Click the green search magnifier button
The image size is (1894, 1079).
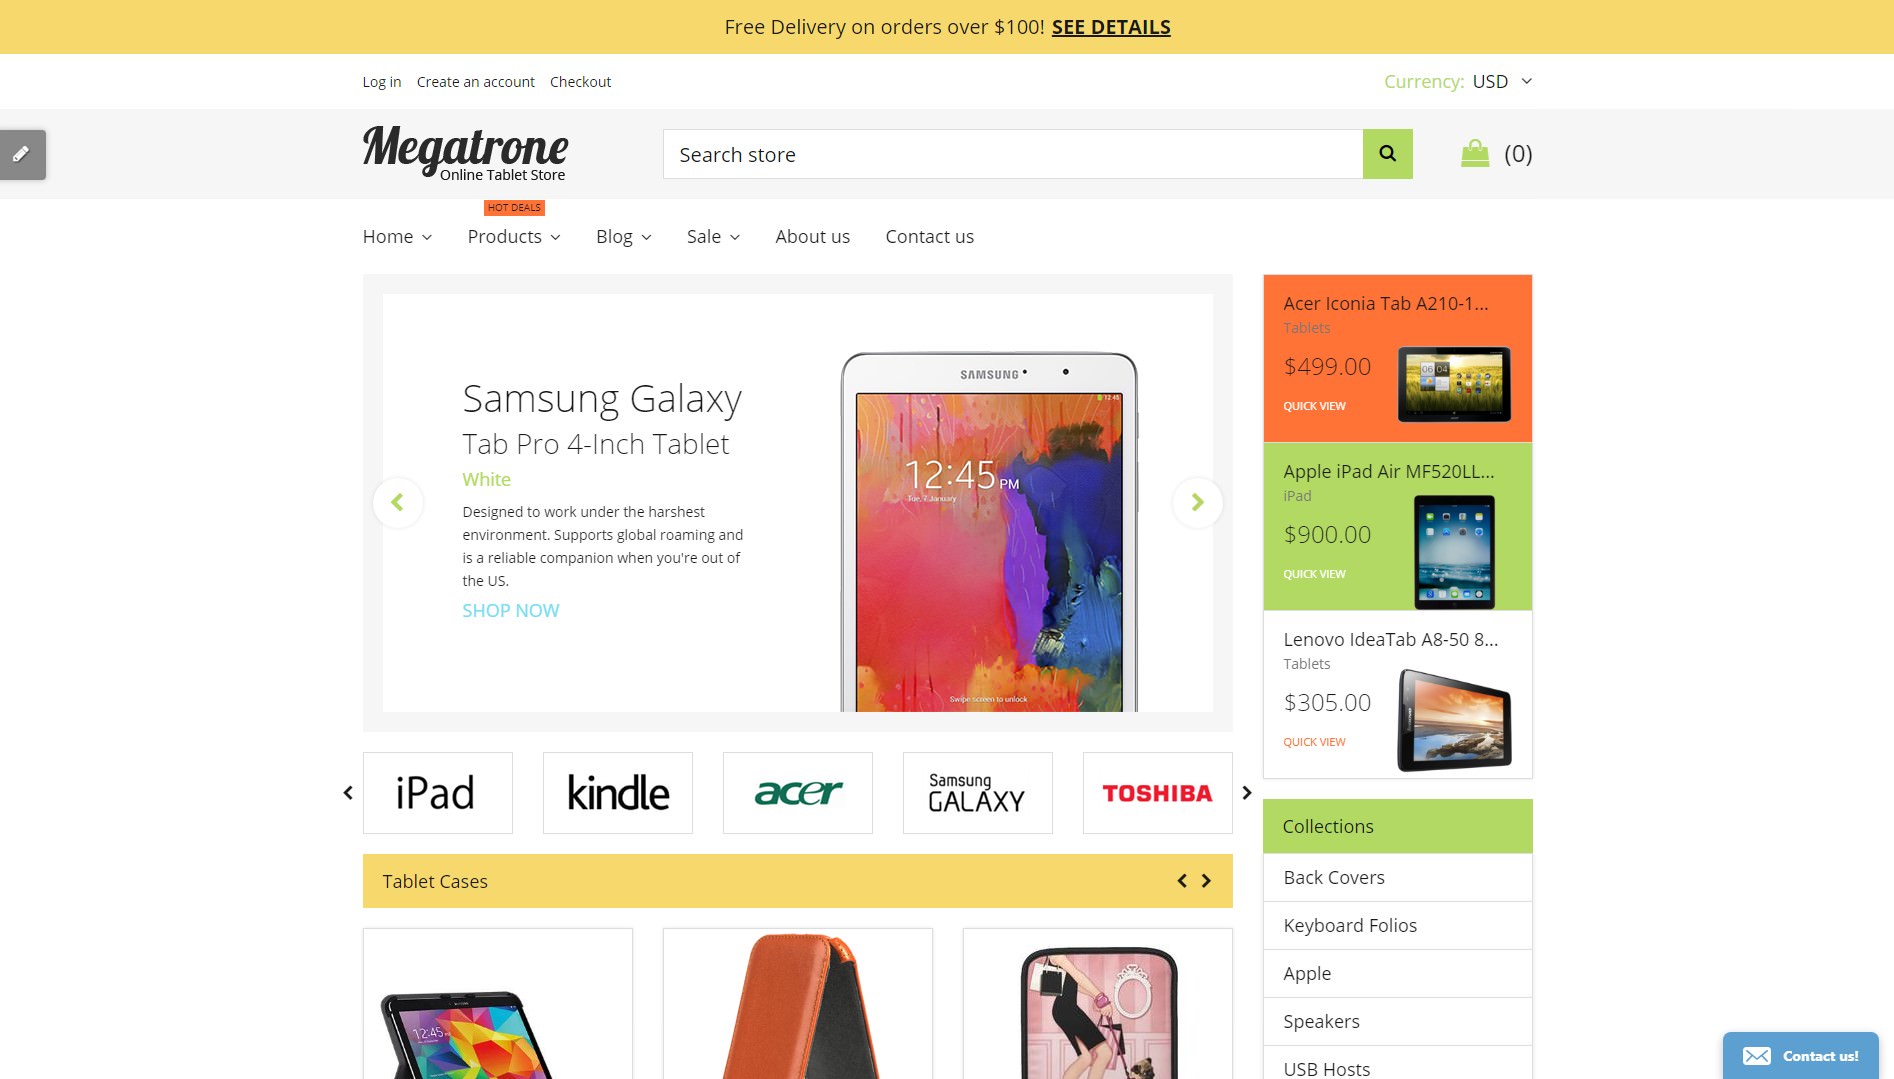pos(1387,154)
